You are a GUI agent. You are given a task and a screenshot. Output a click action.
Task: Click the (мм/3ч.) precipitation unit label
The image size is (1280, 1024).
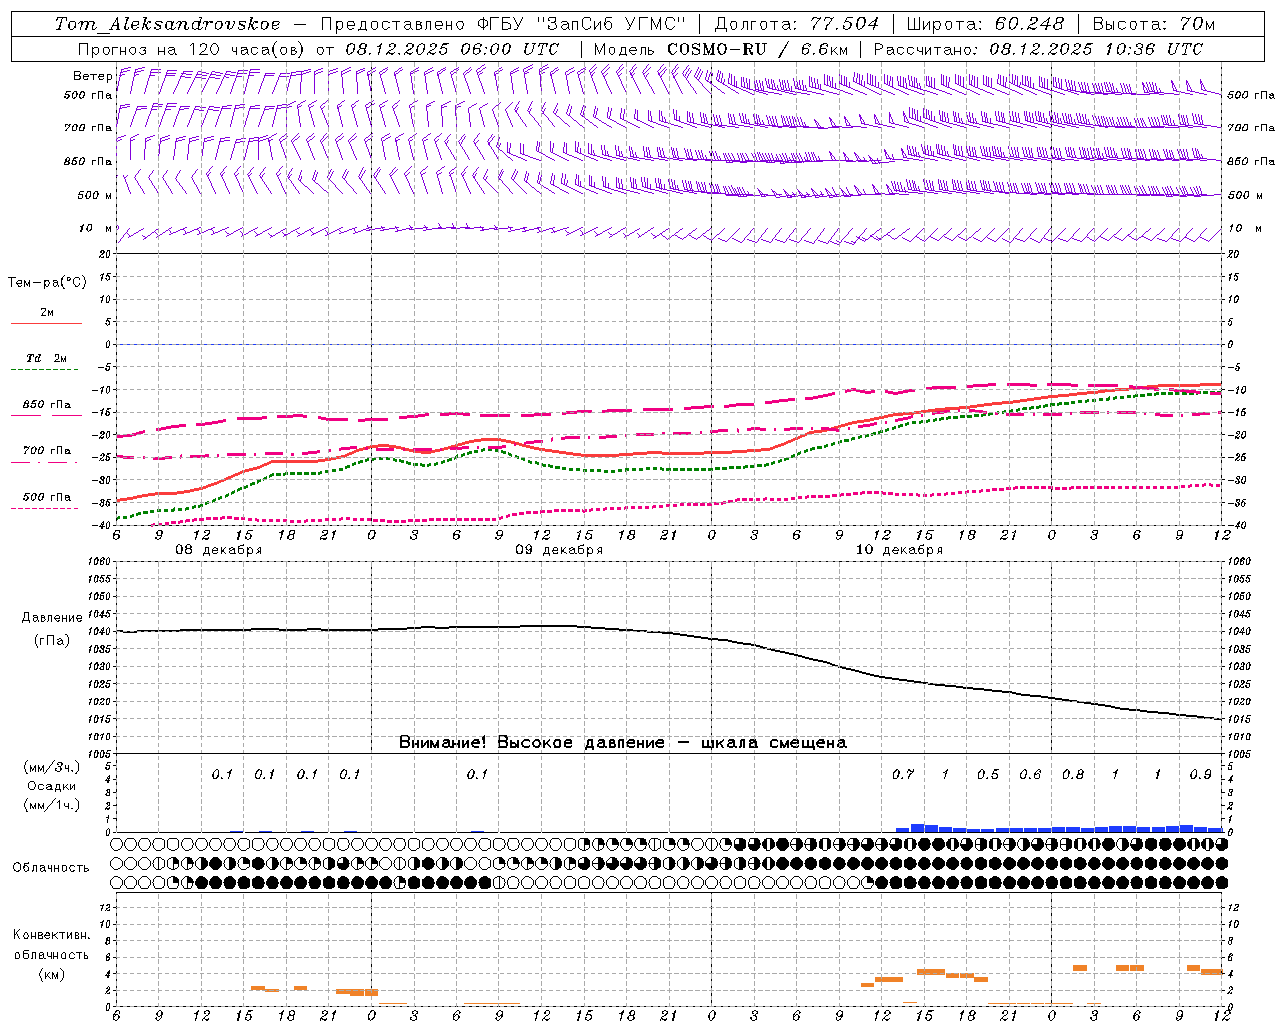click(52, 767)
